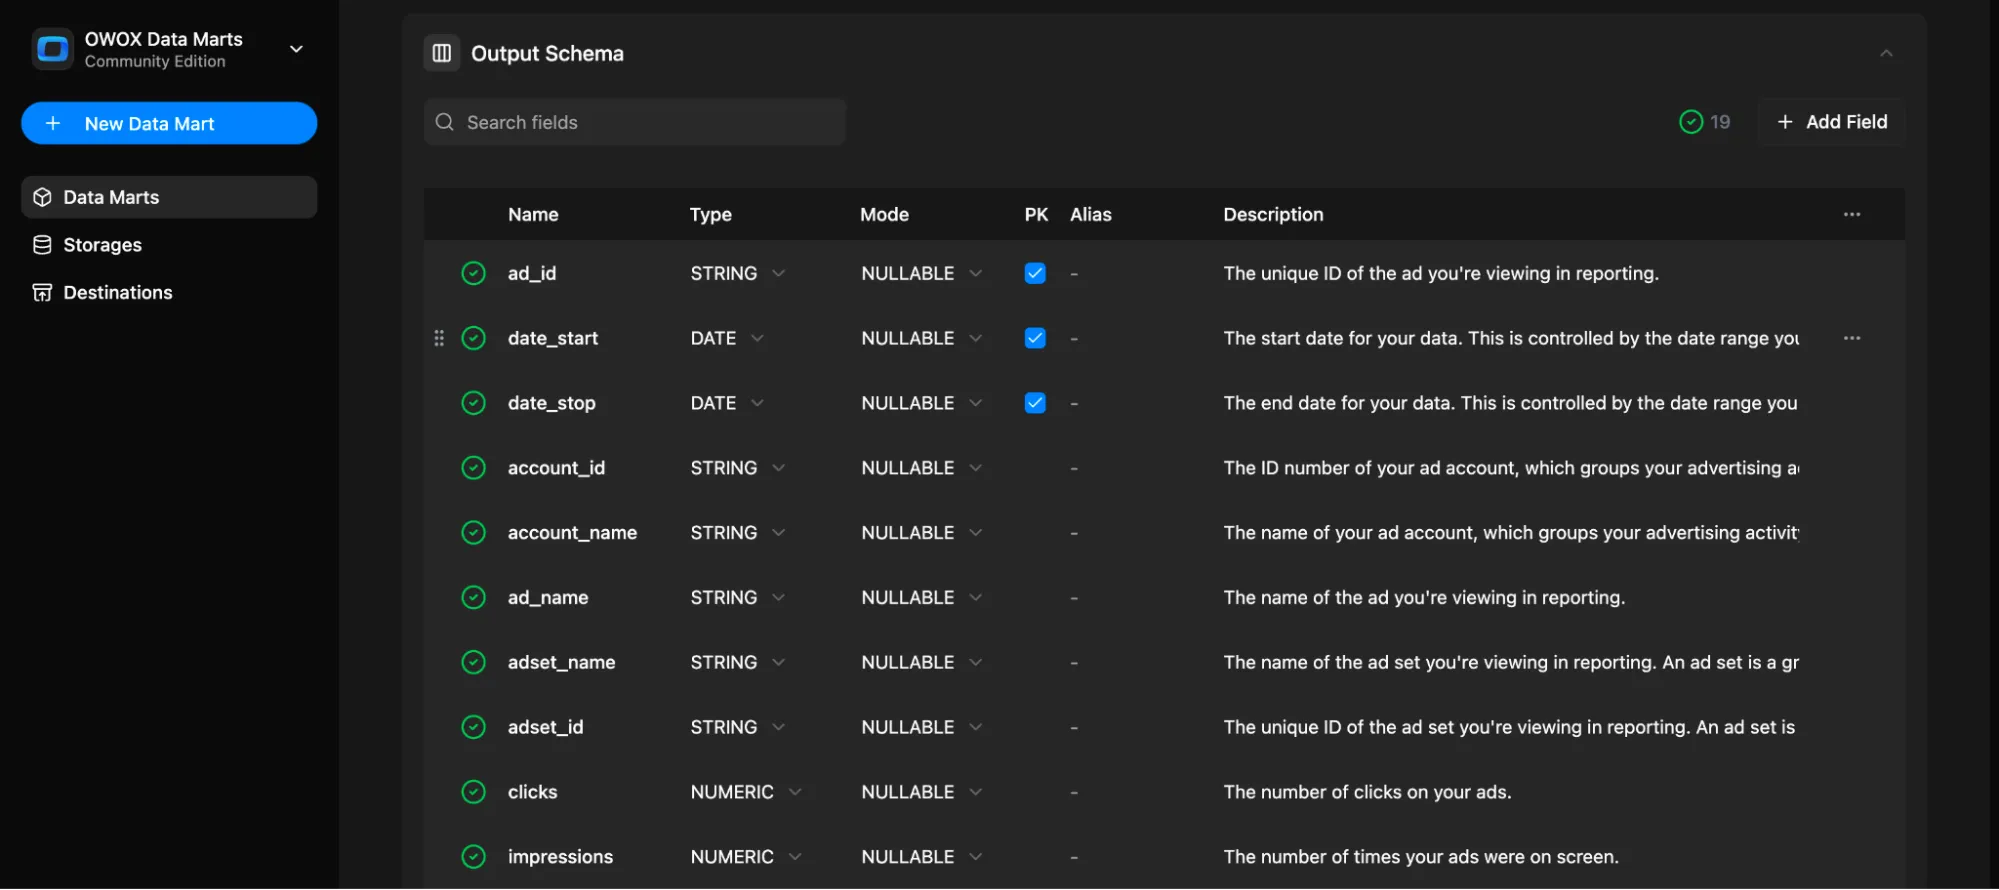Click the status check icon for account_name
This screenshot has height=890, width=1999.
[x=474, y=533]
